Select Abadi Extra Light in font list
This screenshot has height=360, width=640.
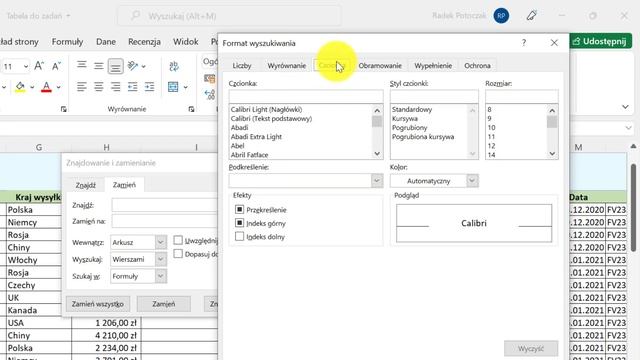256,137
